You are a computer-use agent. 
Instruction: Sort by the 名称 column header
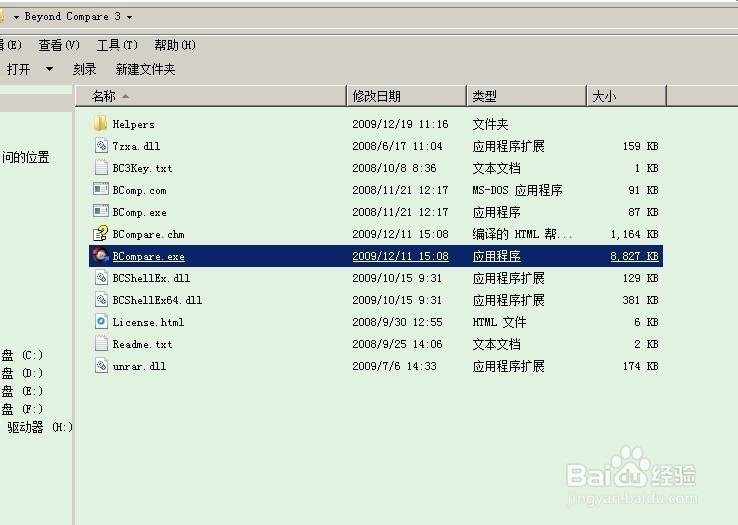coord(210,96)
